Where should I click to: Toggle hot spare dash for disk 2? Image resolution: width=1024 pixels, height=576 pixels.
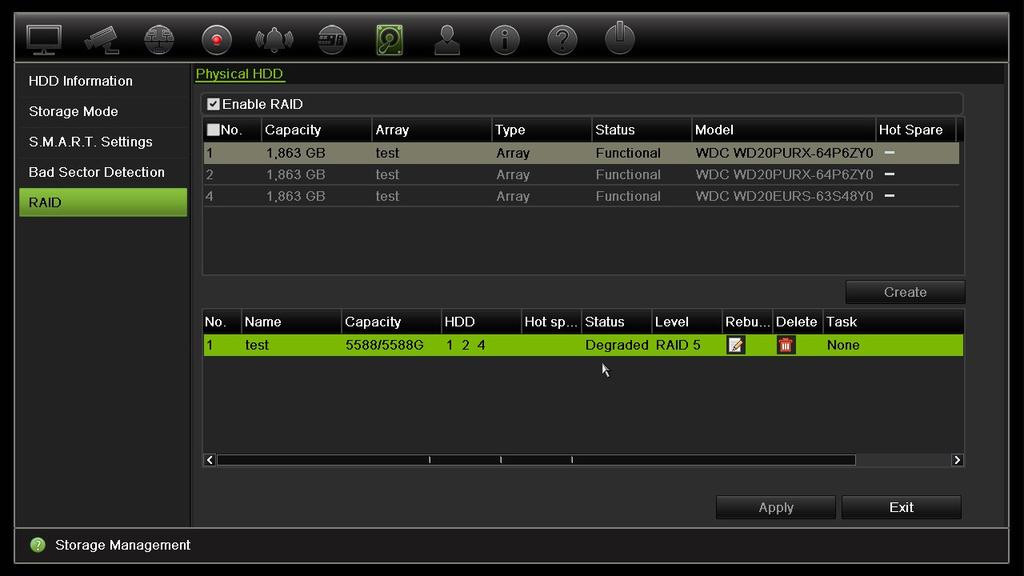click(889, 174)
